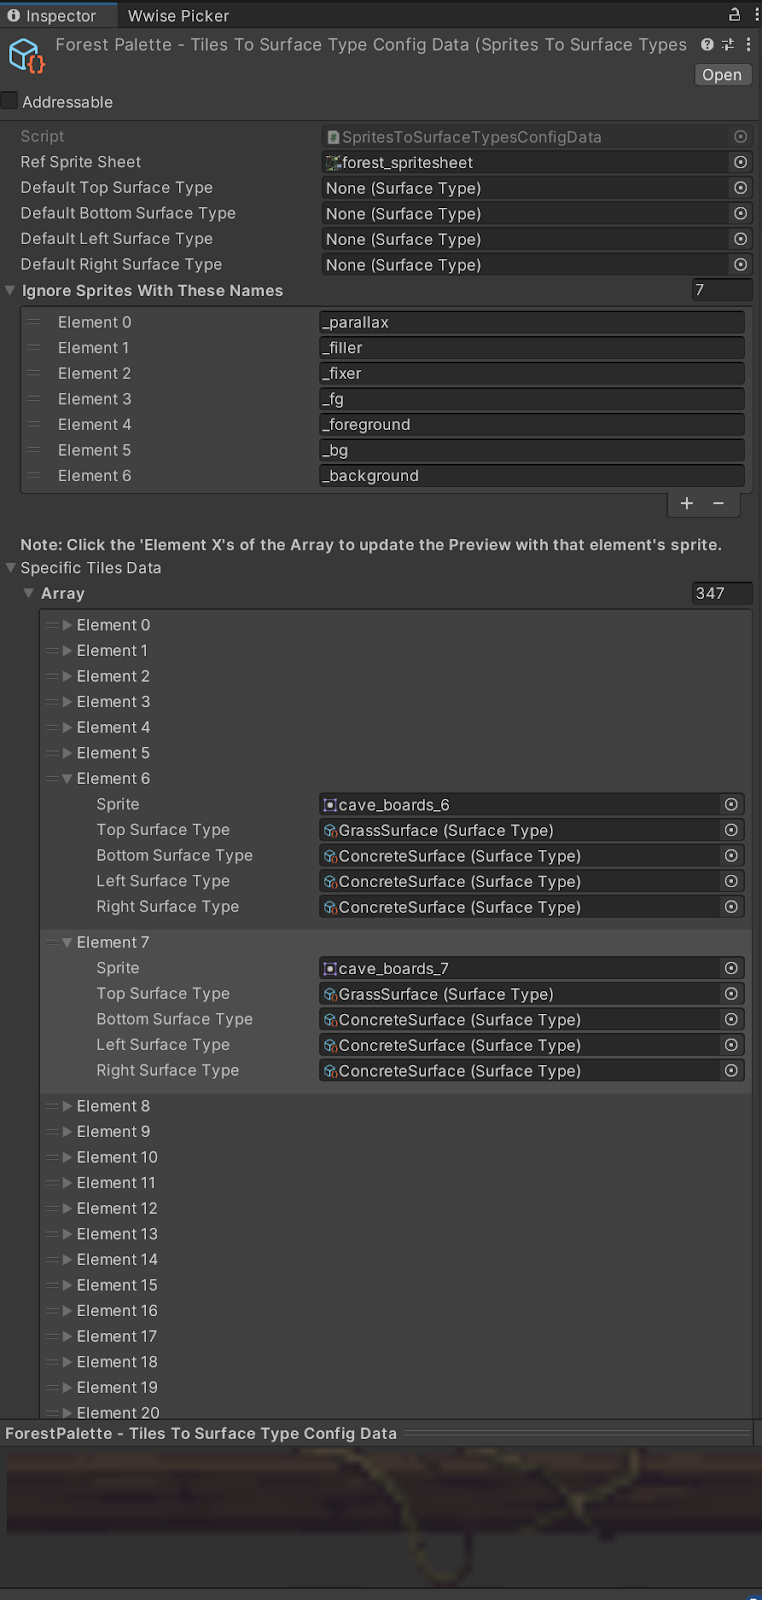762x1600 pixels.
Task: Collapse Ignore Sprites With These Names list
Action: pyautogui.click(x=11, y=291)
